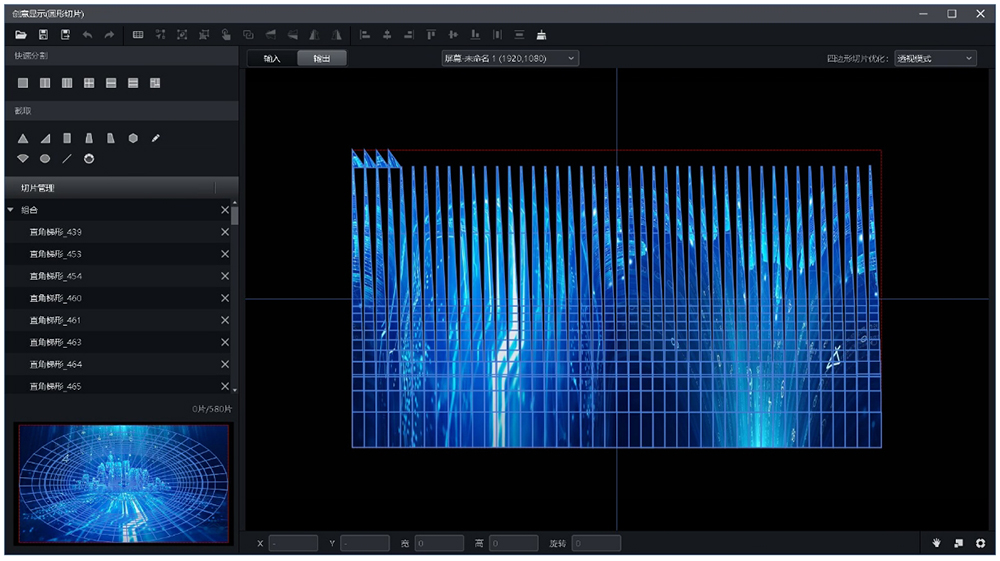Select the triangle slice shape tool
The height and width of the screenshot is (561, 1000).
click(23, 139)
